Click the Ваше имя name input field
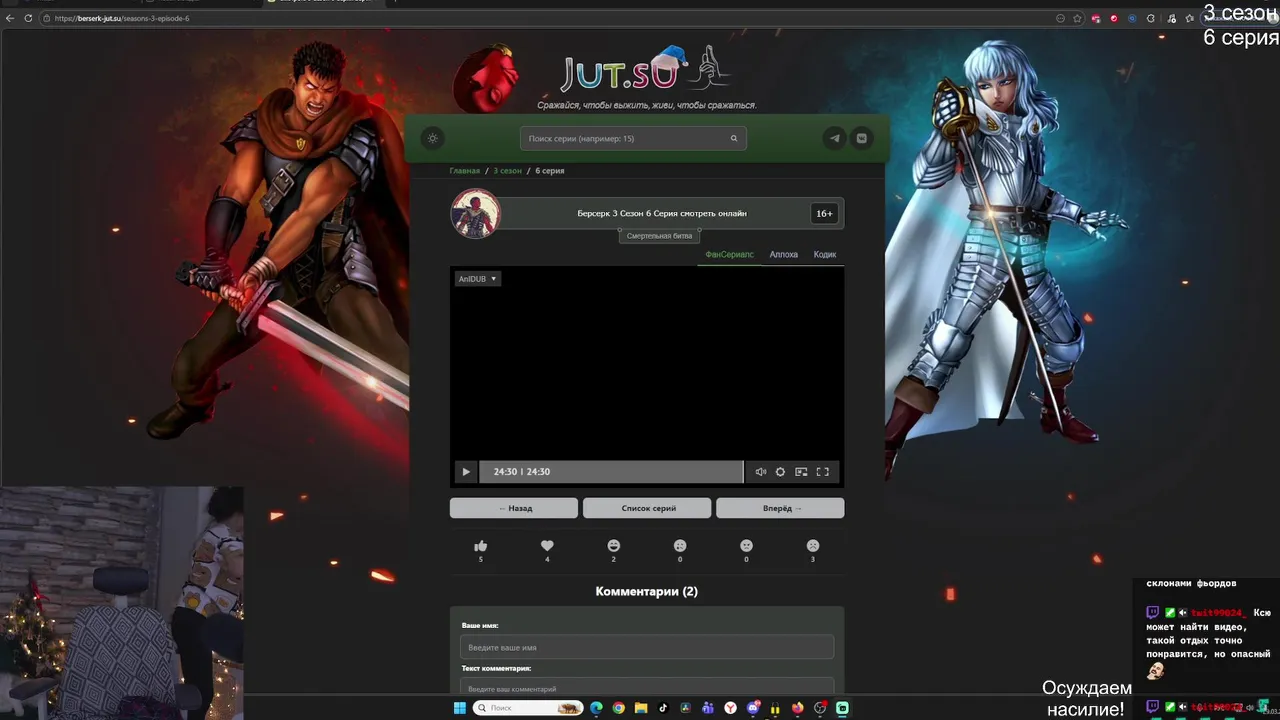The image size is (1280, 720). (x=647, y=647)
